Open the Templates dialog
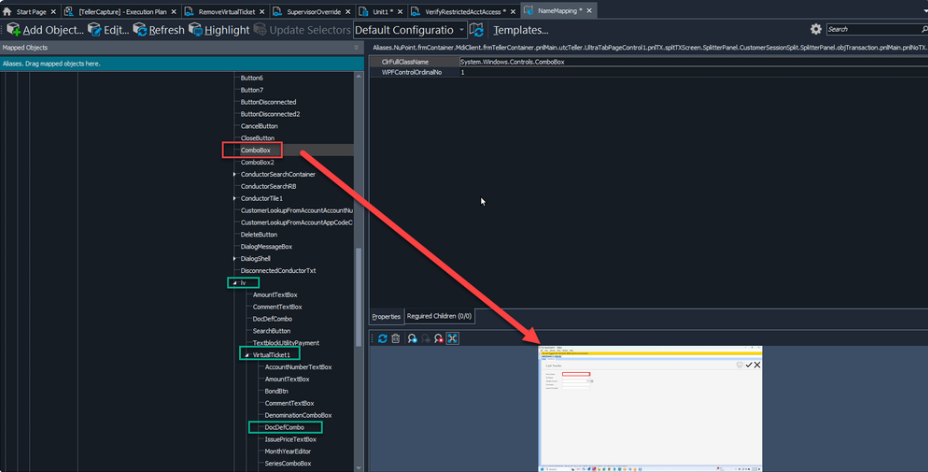The width and height of the screenshot is (928, 472). coord(511,30)
